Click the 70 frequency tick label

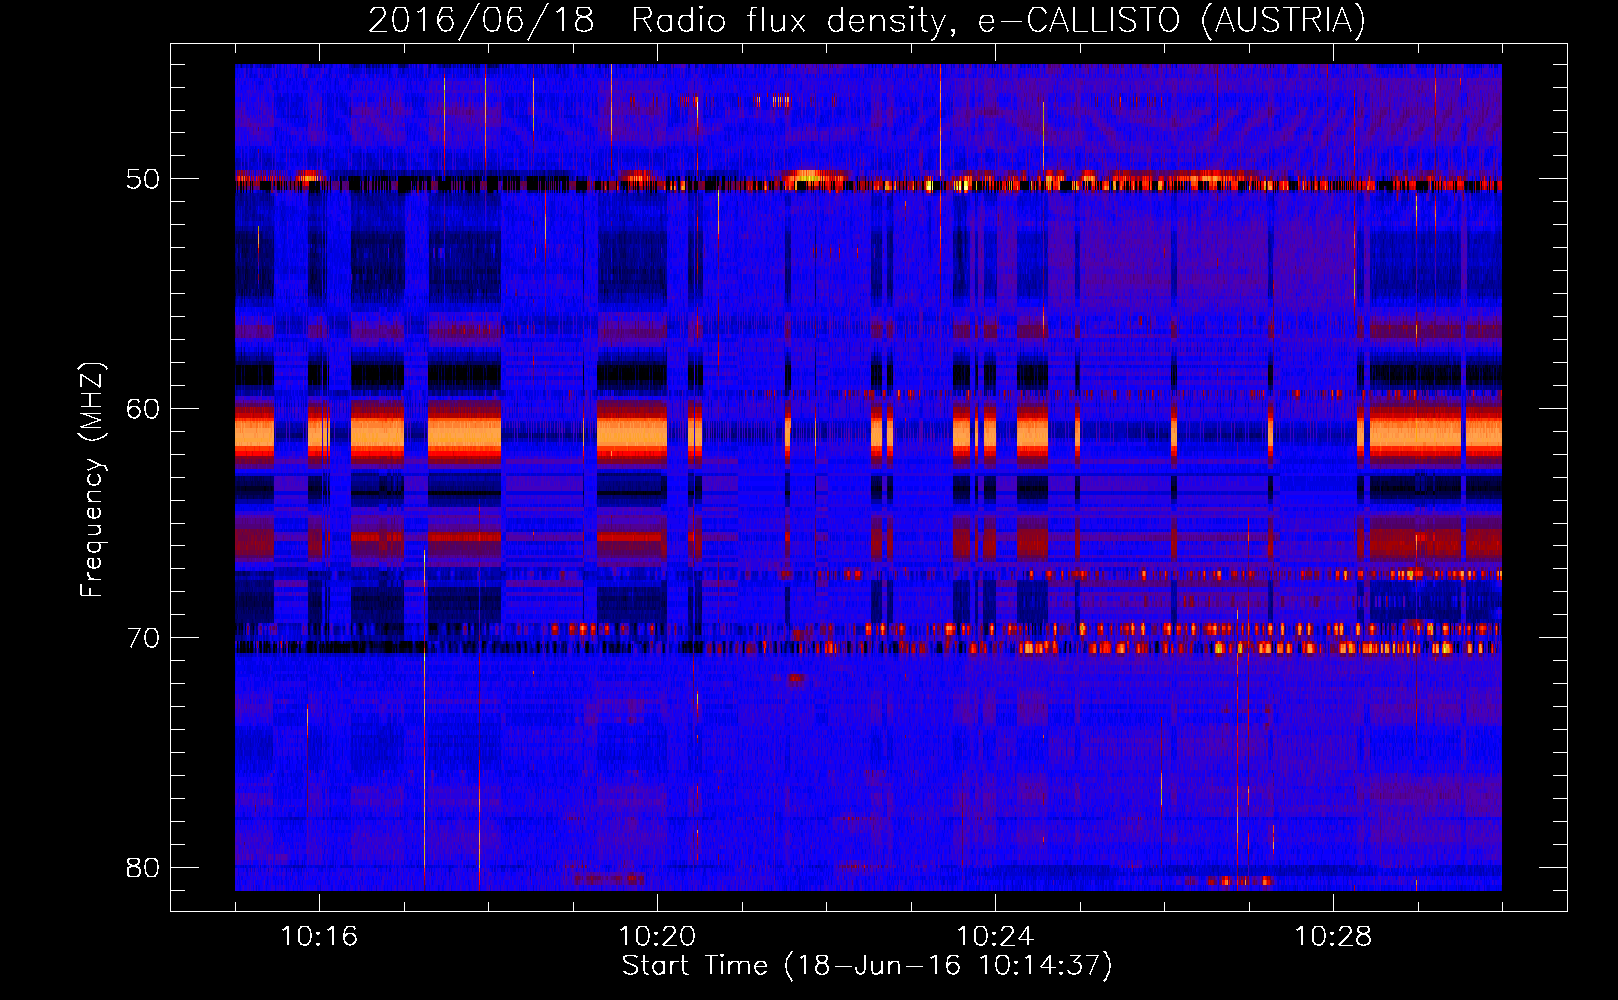[143, 638]
